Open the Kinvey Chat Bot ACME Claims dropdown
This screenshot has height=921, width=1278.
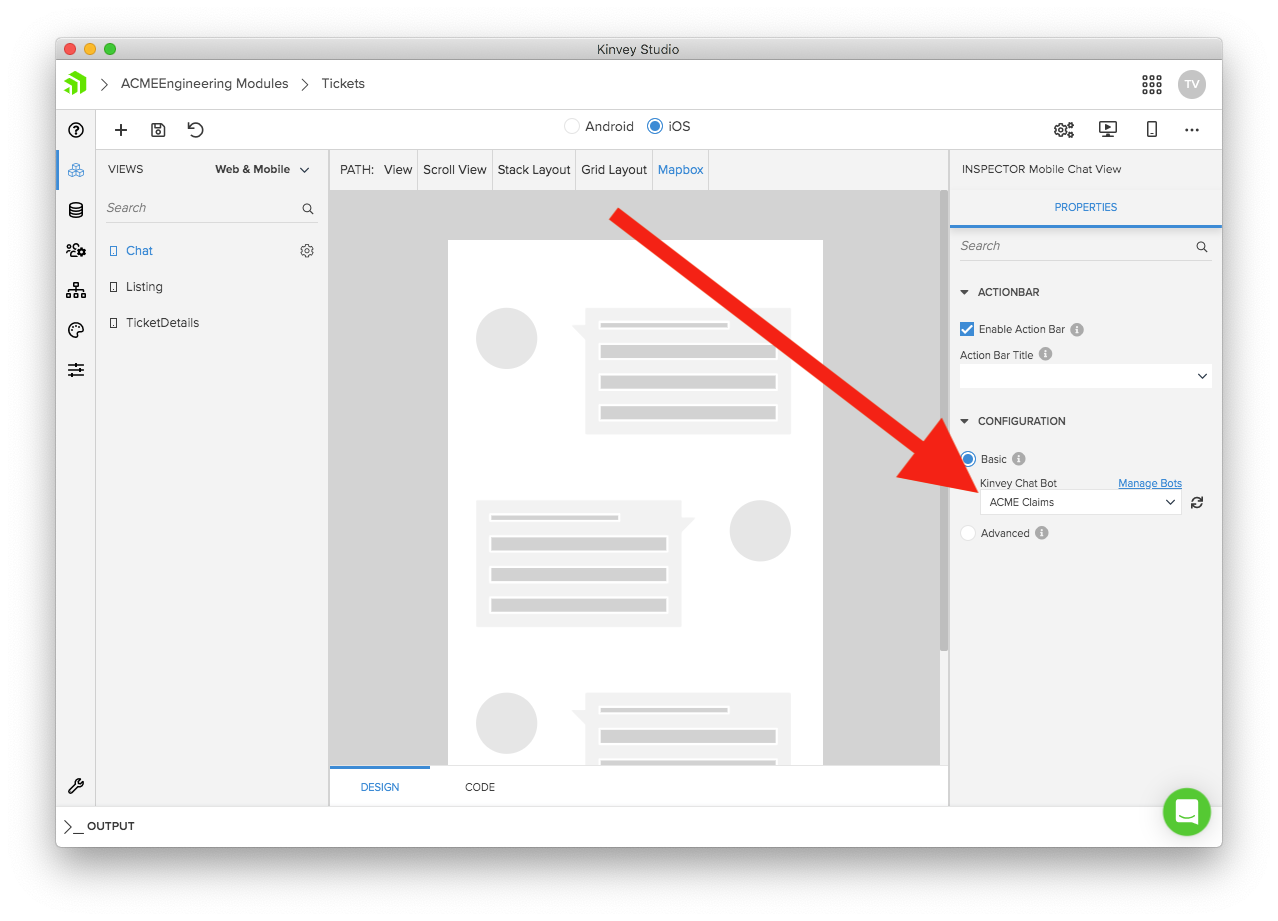pos(1080,502)
